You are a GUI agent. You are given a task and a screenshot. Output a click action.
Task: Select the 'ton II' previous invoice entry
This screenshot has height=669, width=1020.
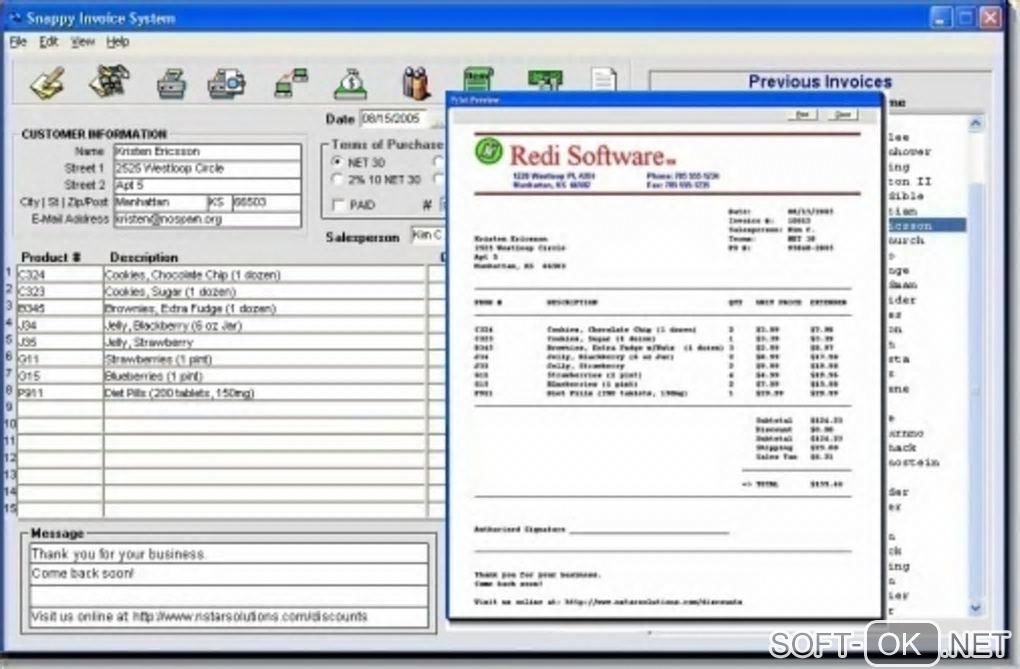pyautogui.click(x=910, y=182)
